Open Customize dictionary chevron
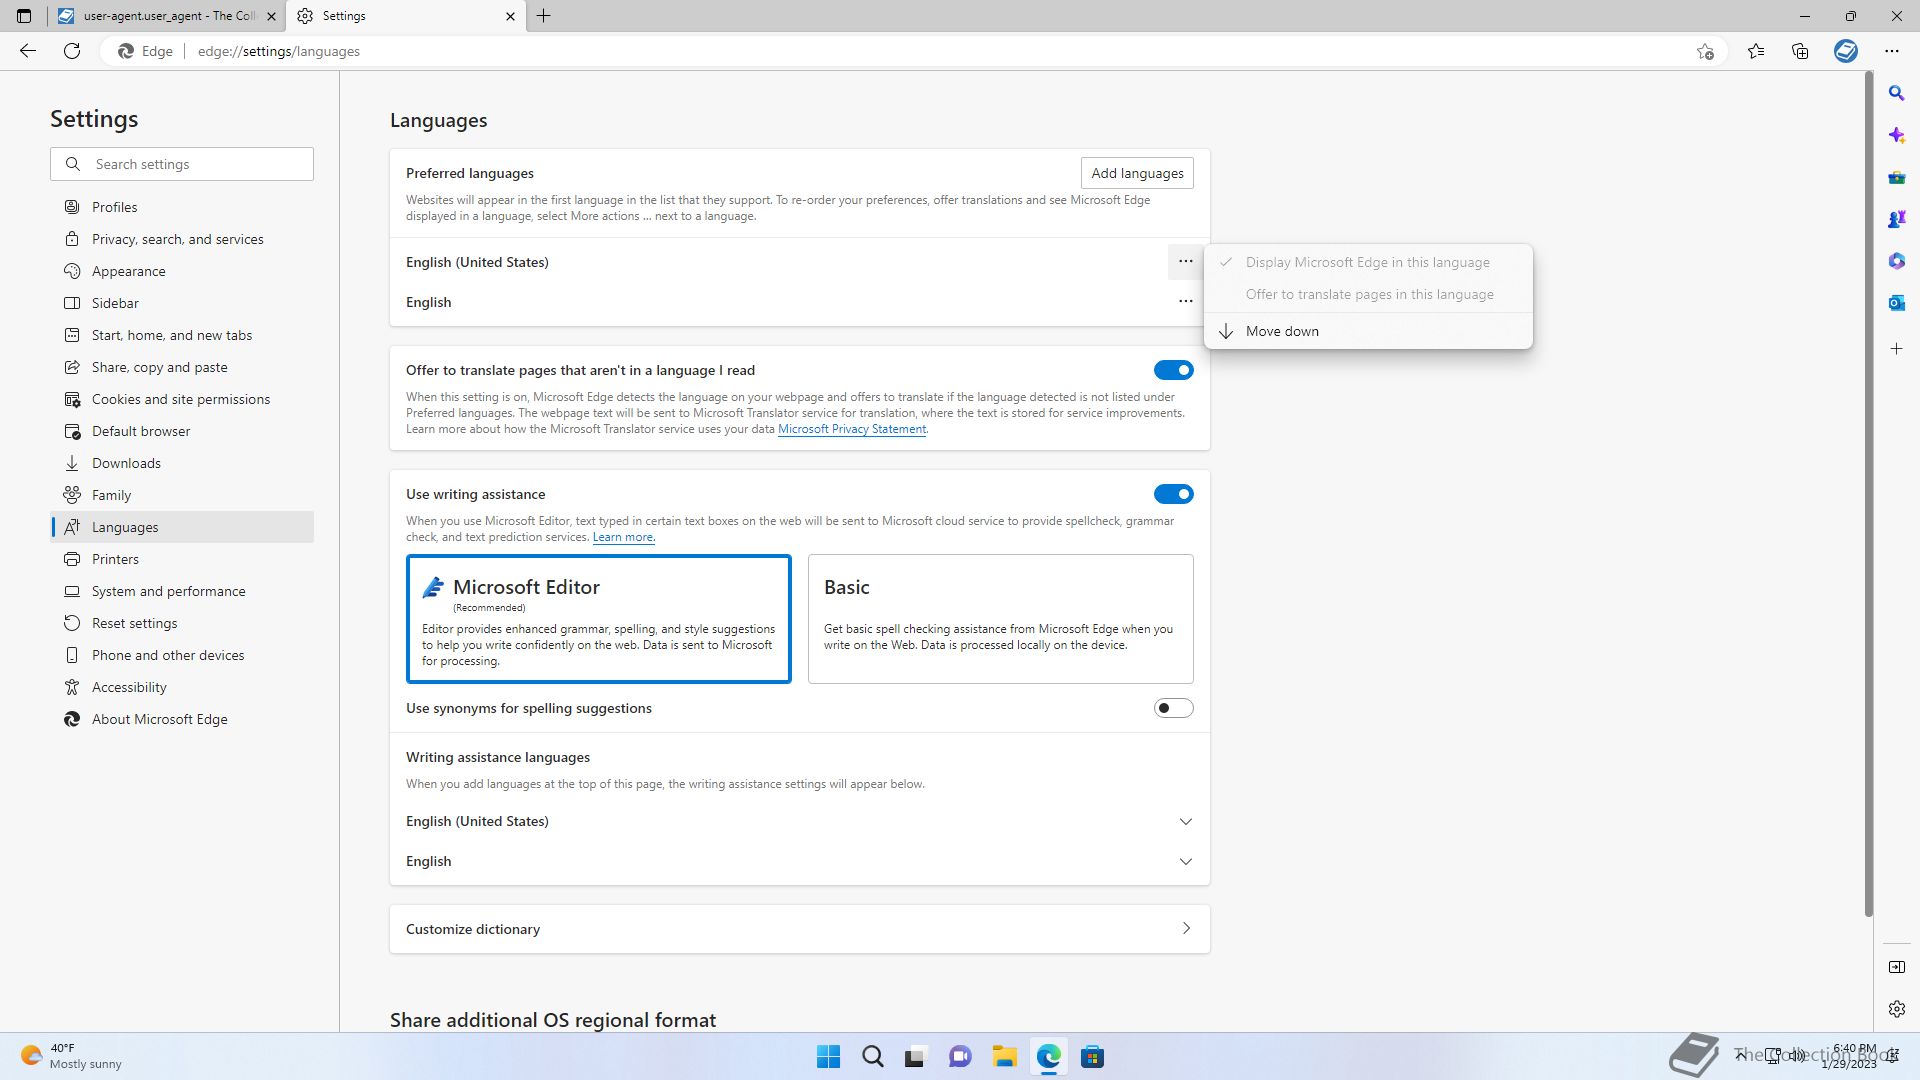 (1186, 928)
